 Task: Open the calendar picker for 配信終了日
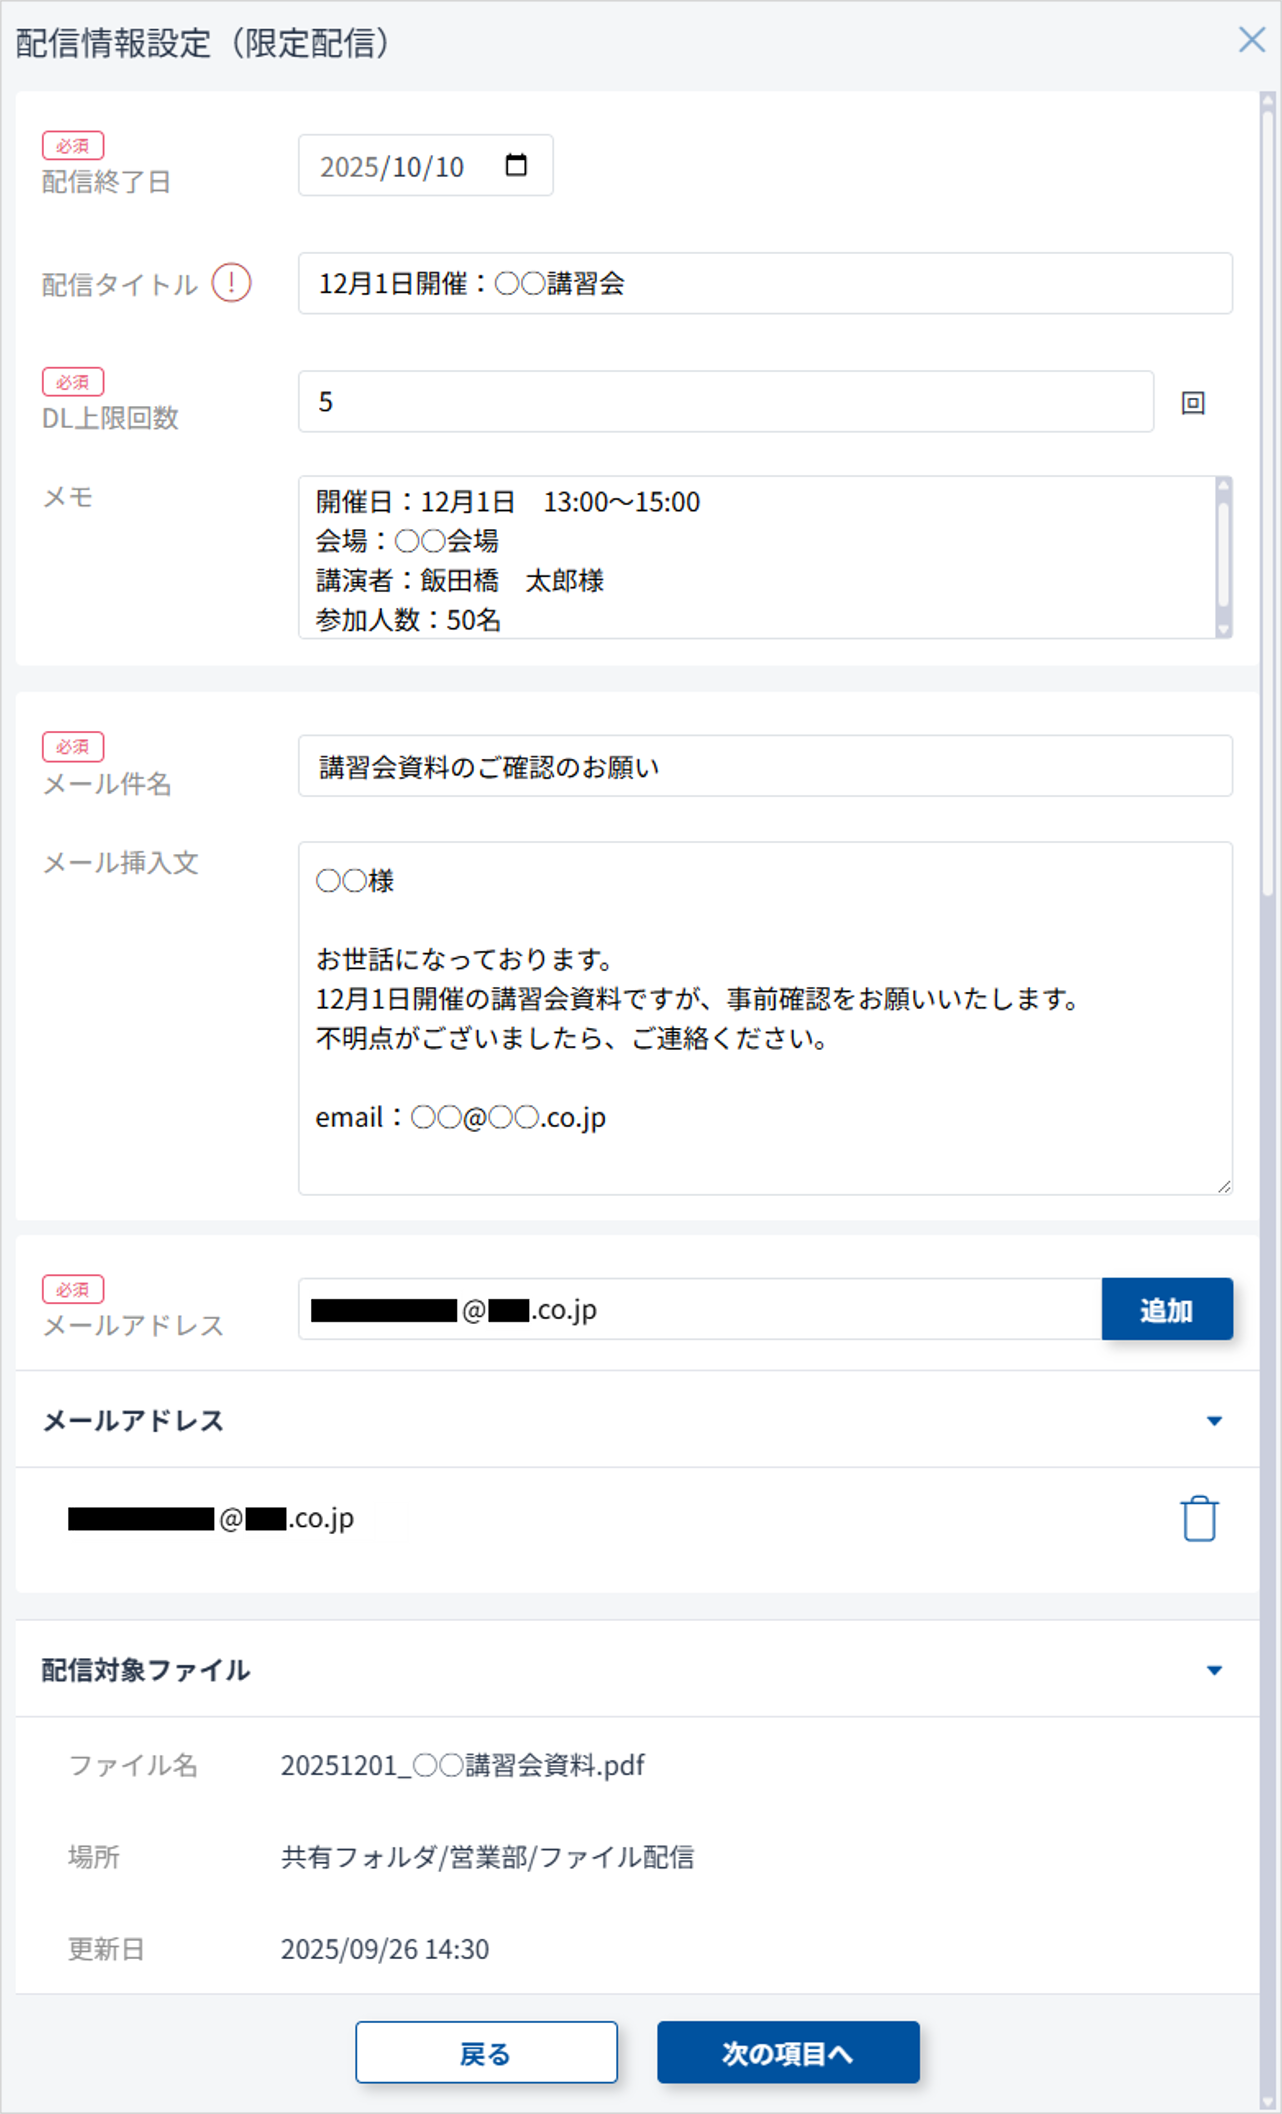(516, 165)
